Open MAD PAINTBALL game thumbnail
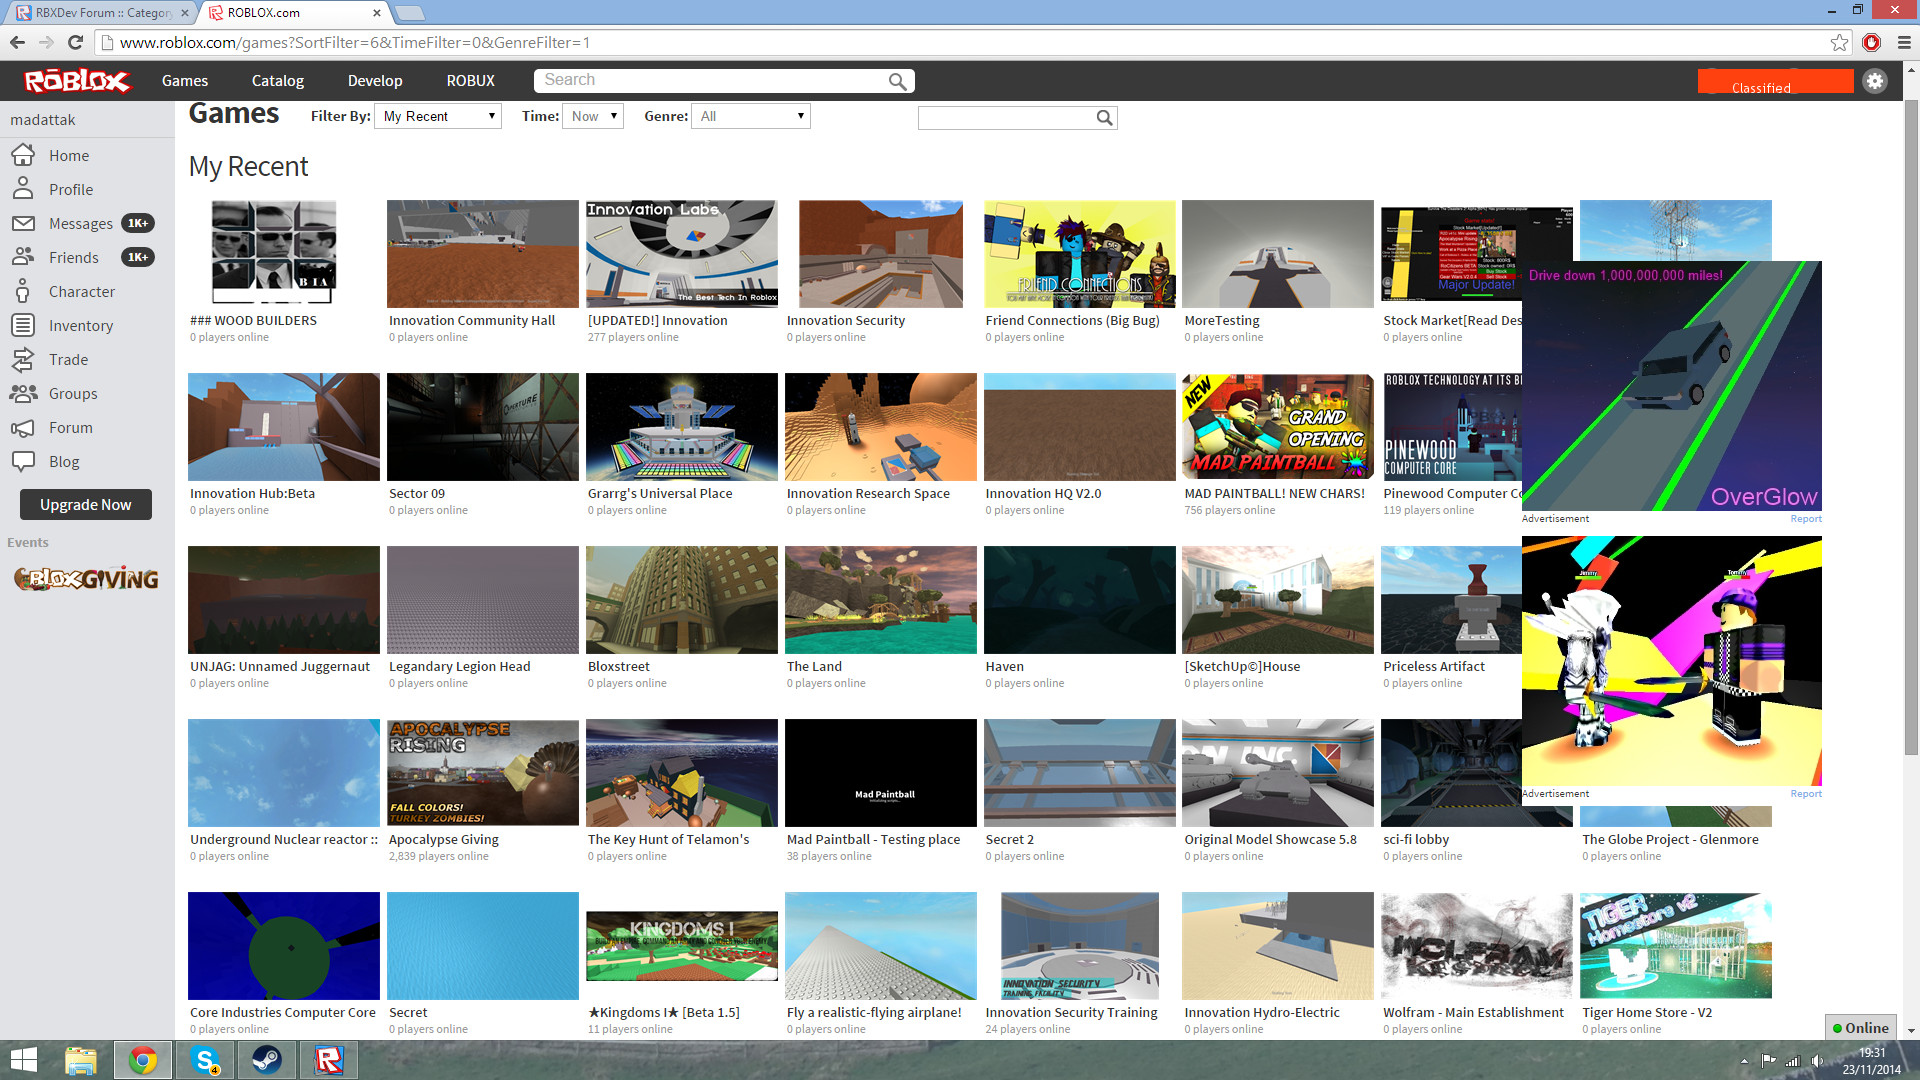 click(x=1277, y=427)
